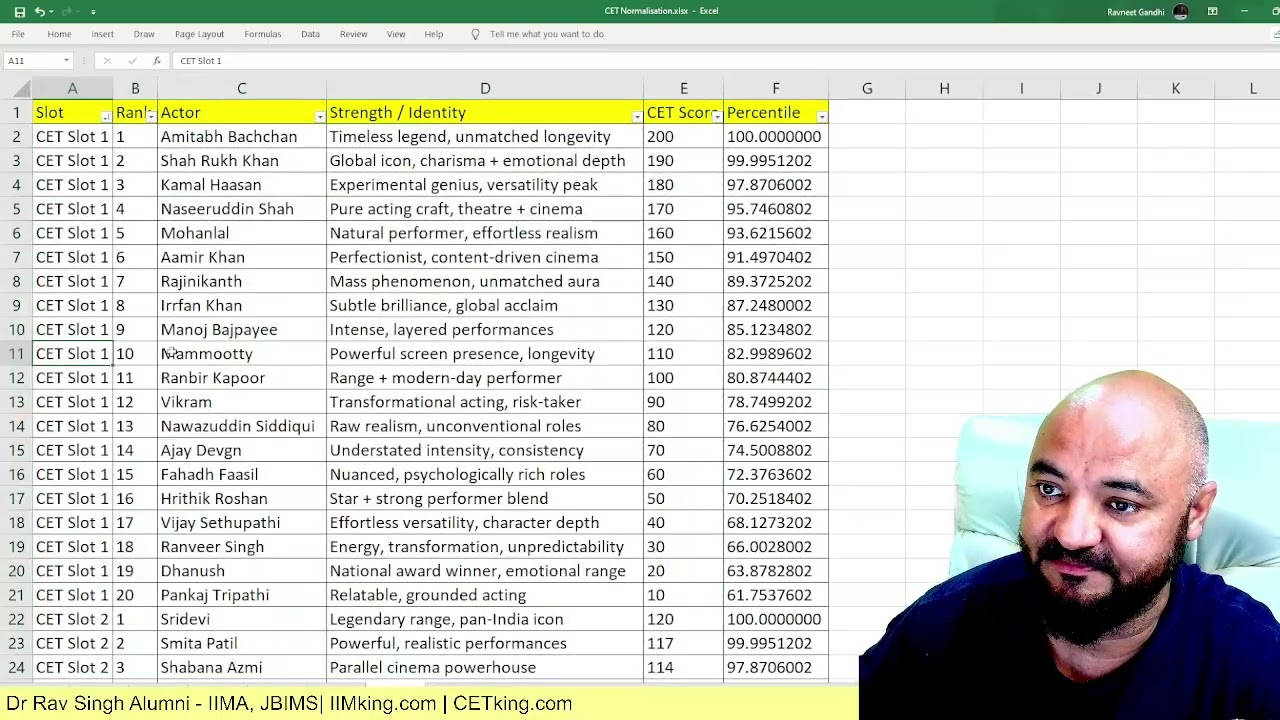Select the Aamir Khan cell
Screen dimensions: 1280x720
coord(241,257)
